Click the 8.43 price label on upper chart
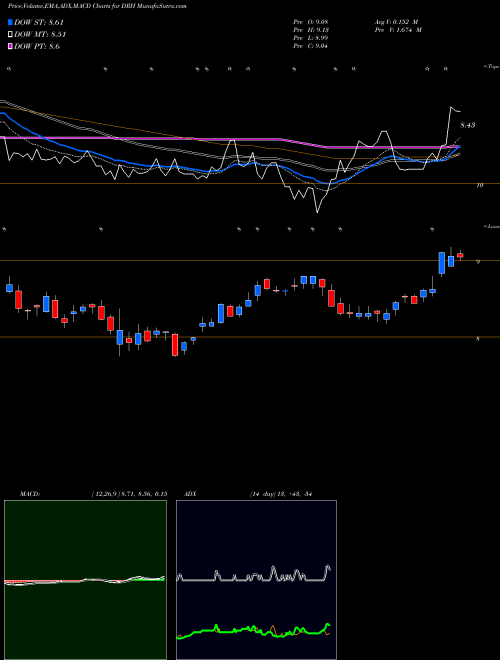Viewport: 500px width, 660px height. (x=468, y=125)
